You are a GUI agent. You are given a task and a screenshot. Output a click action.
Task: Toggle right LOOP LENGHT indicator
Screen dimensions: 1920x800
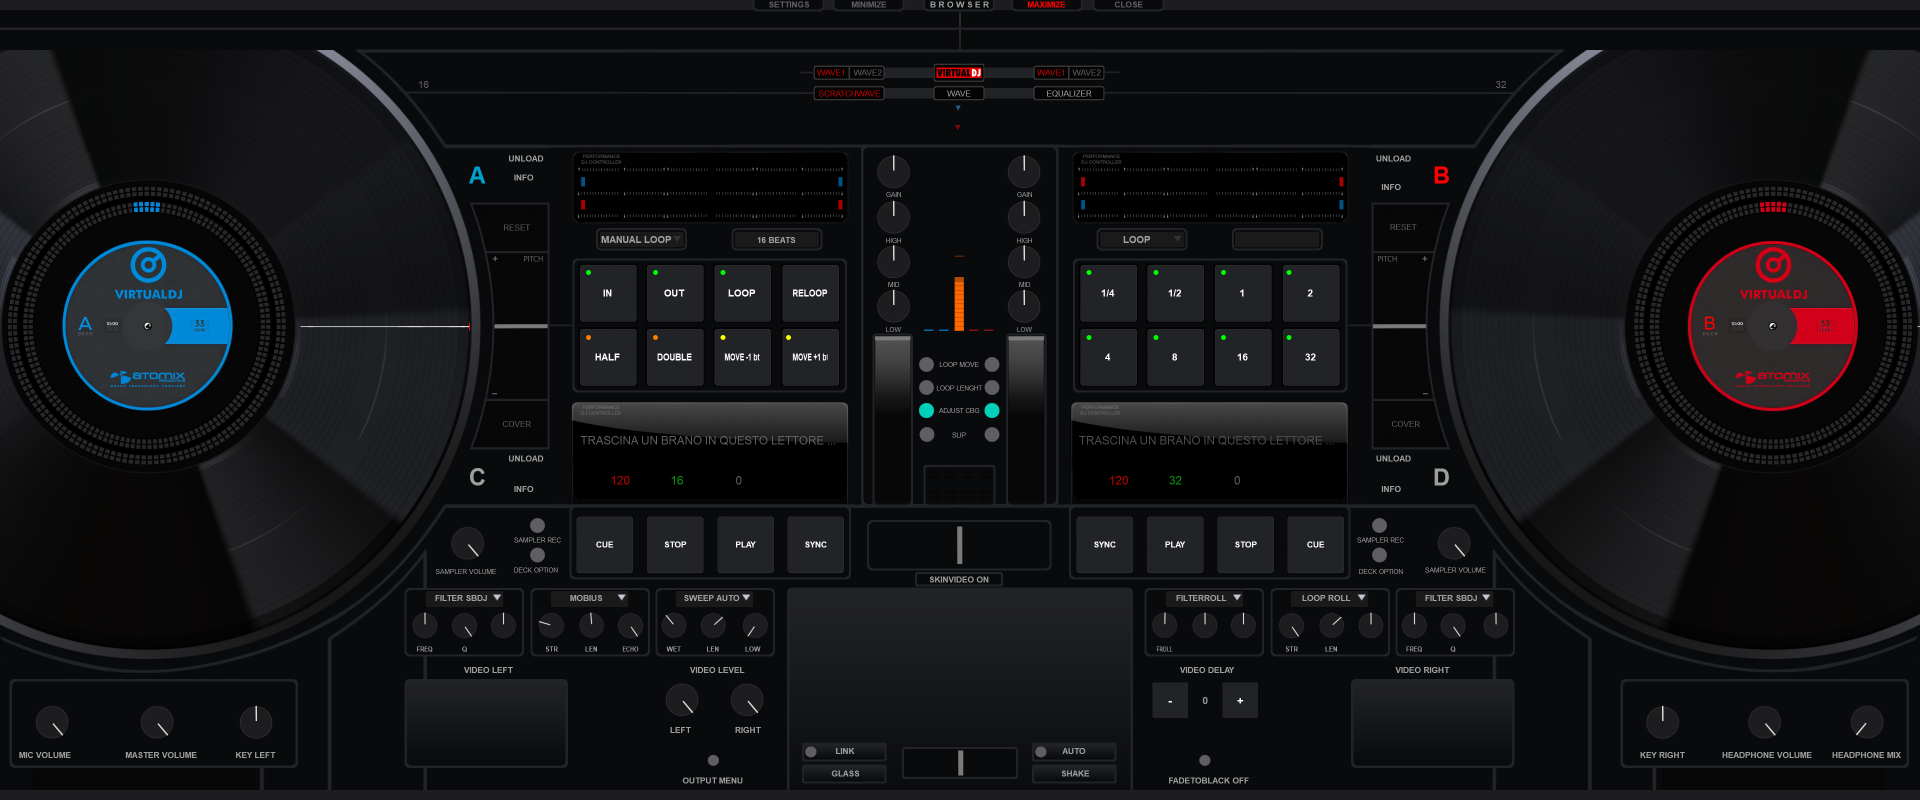[992, 388]
